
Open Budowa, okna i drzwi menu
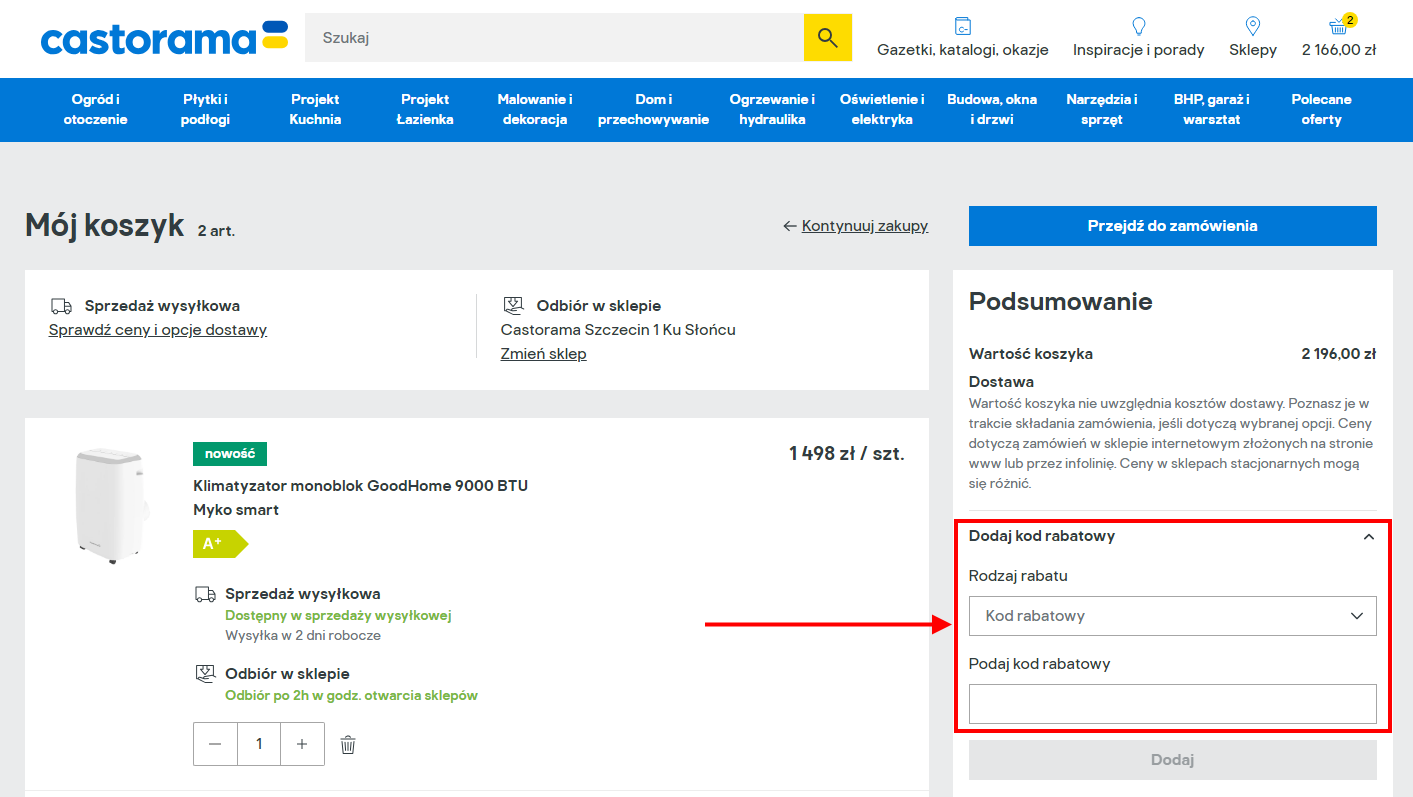pos(992,110)
